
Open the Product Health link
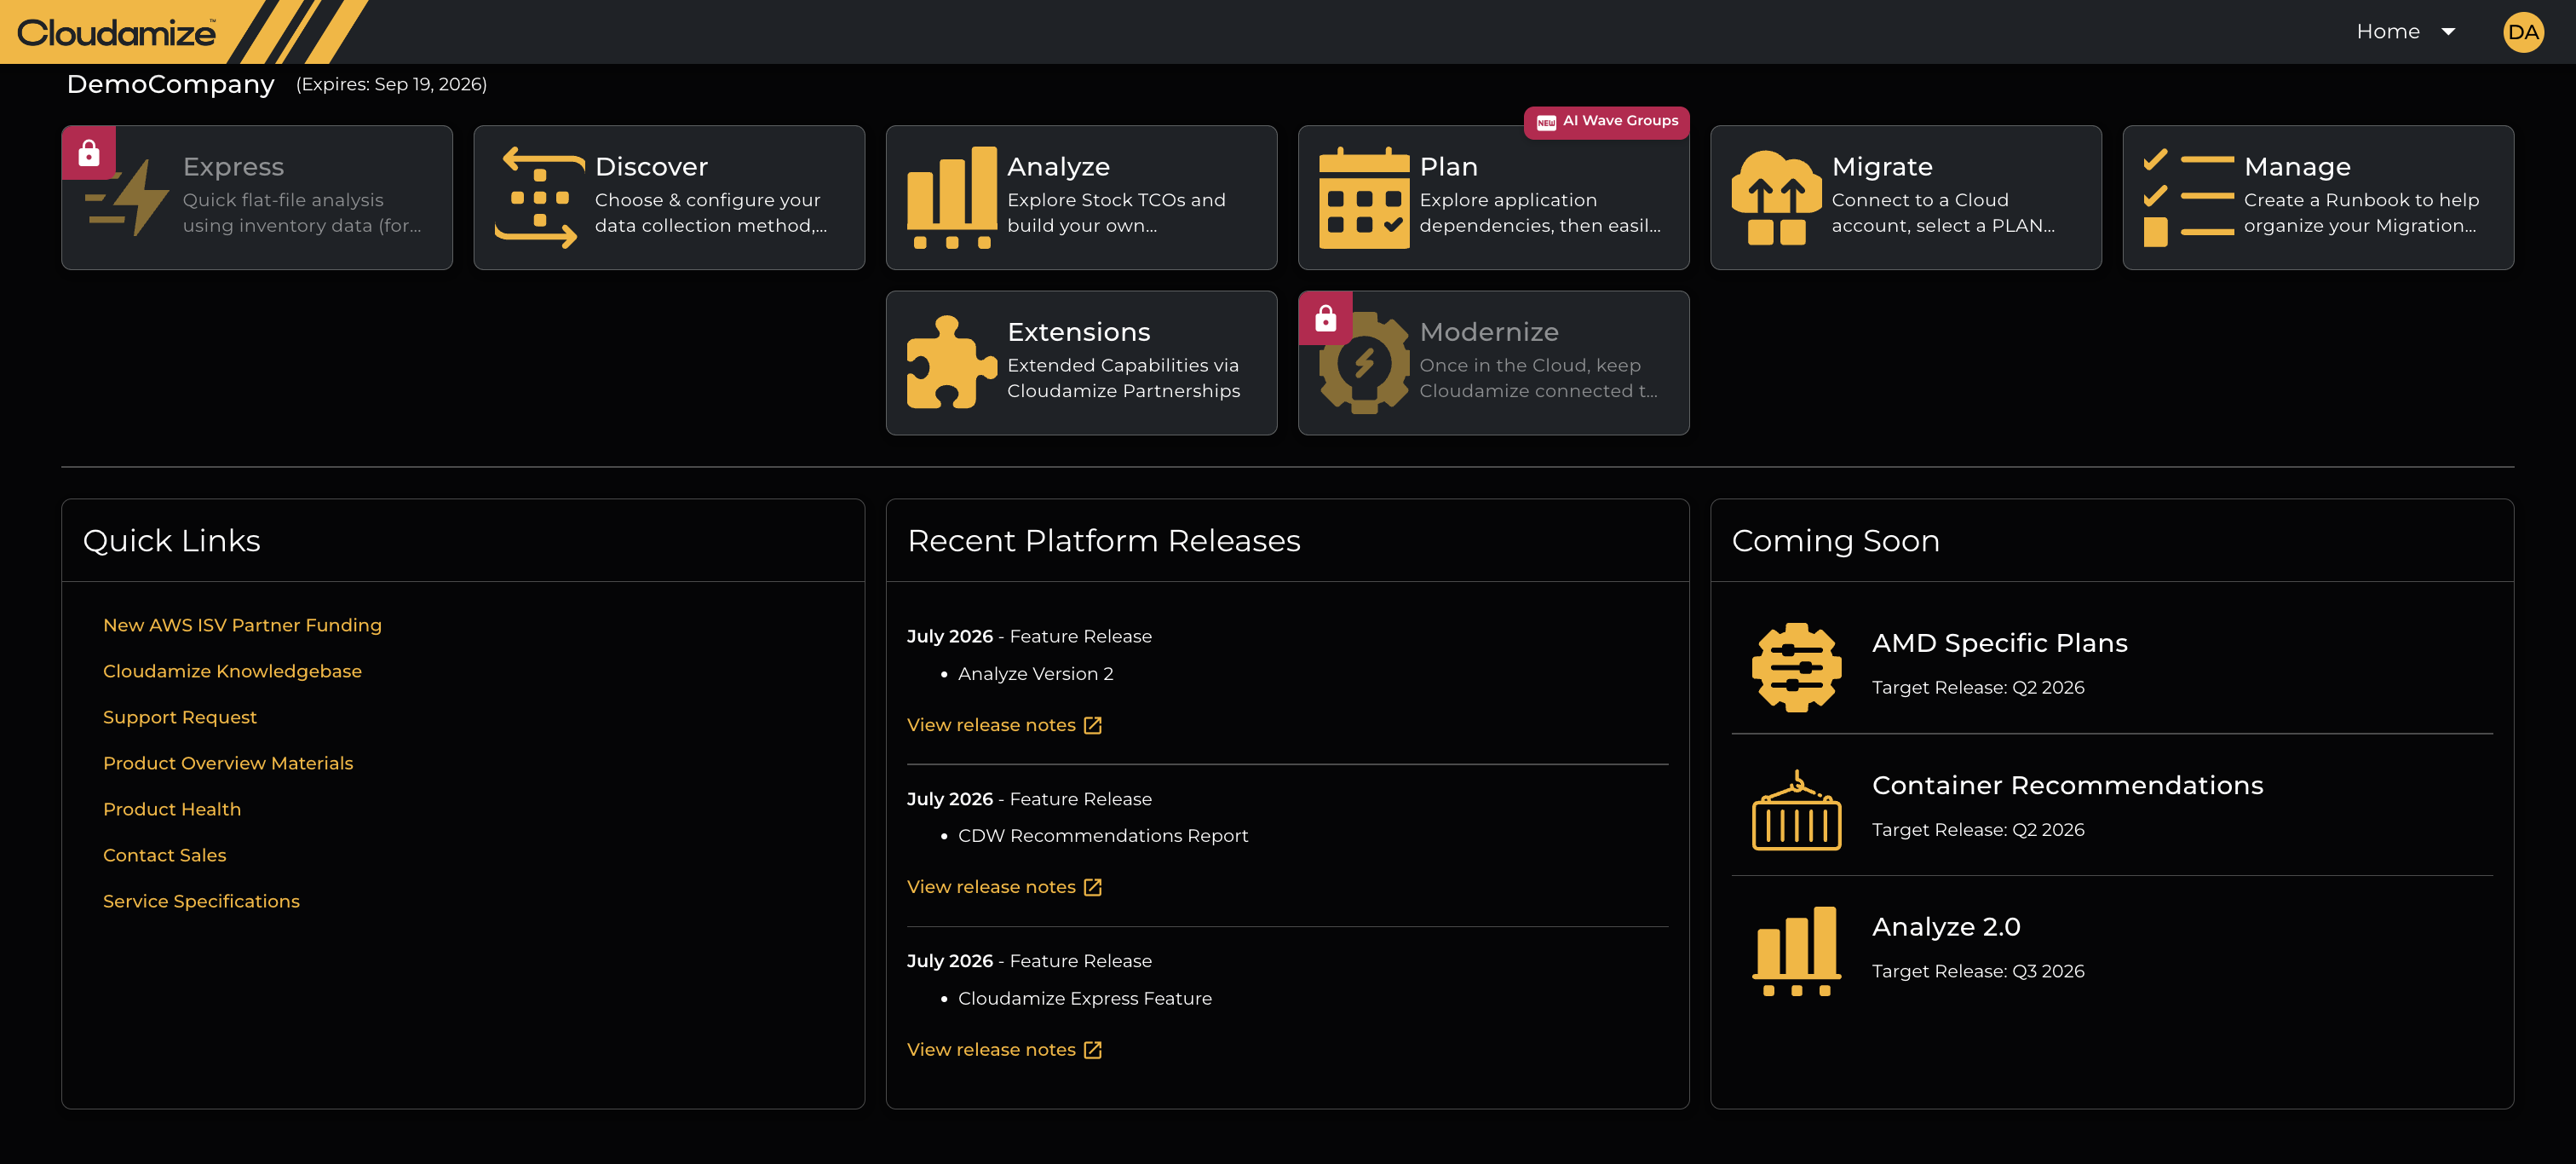172,810
